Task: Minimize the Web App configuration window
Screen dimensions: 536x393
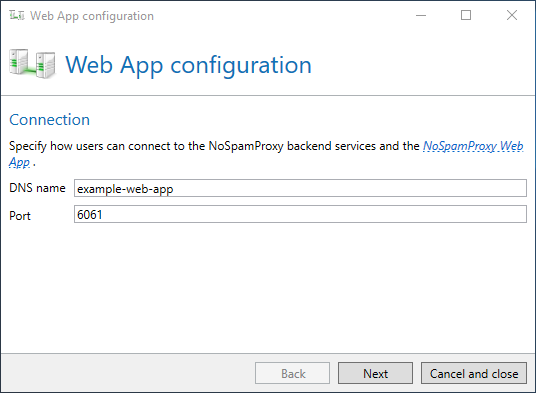Action: tap(421, 15)
